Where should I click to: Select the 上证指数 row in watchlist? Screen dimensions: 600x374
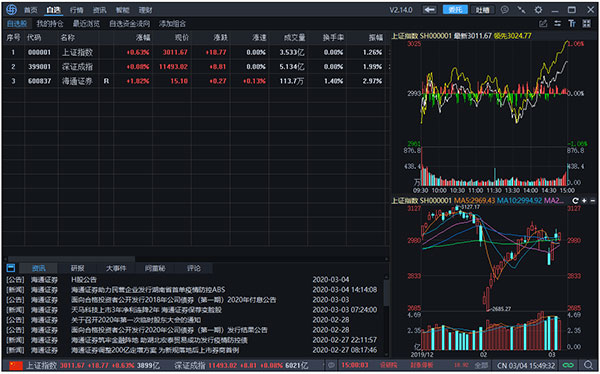point(196,52)
